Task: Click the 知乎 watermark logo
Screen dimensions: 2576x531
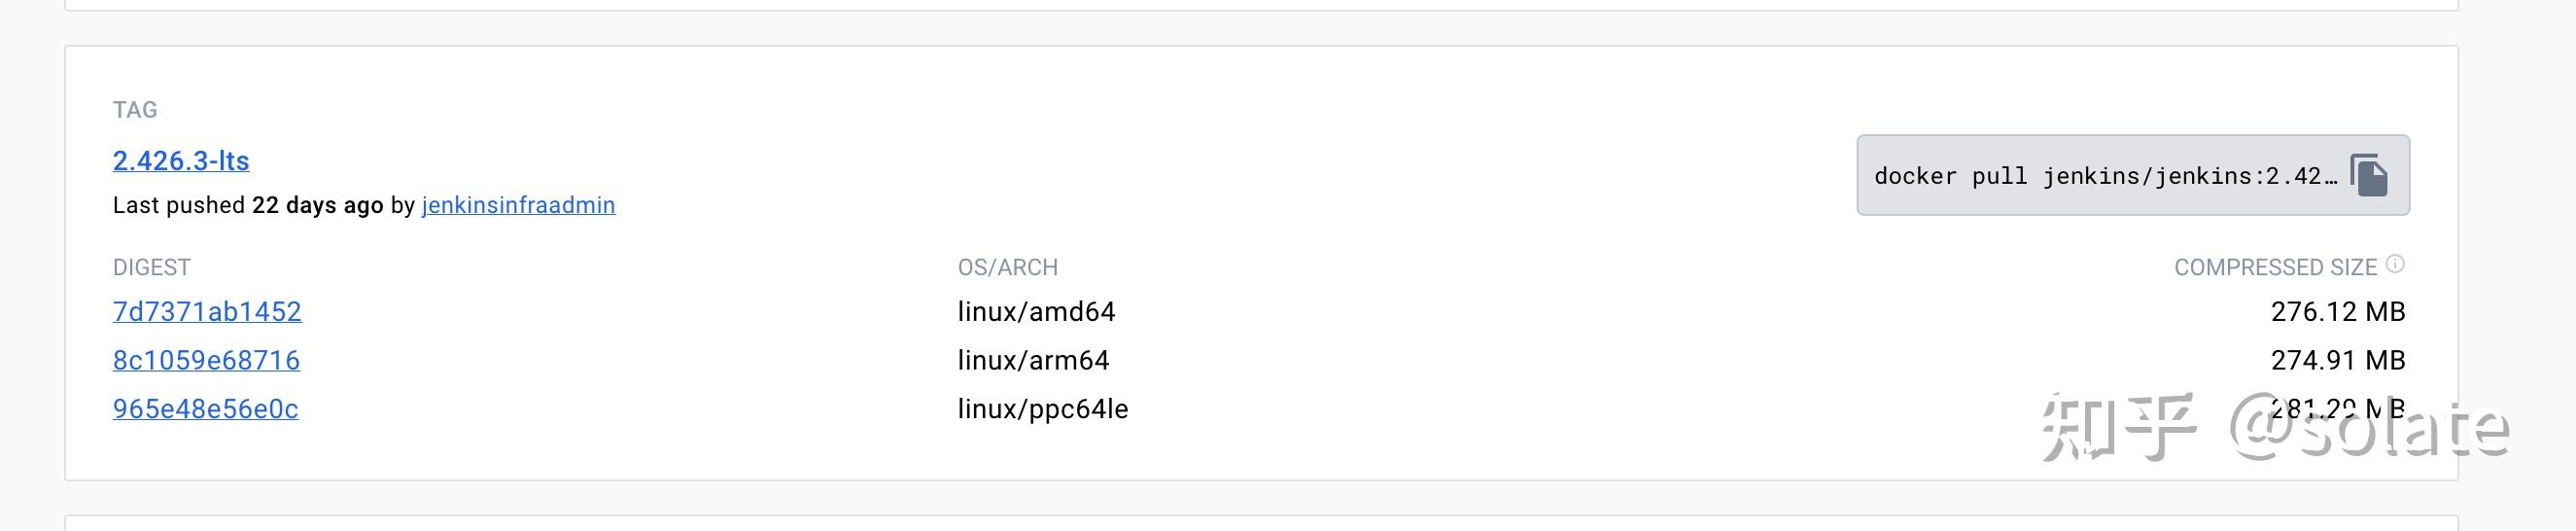Action: [x=2118, y=426]
